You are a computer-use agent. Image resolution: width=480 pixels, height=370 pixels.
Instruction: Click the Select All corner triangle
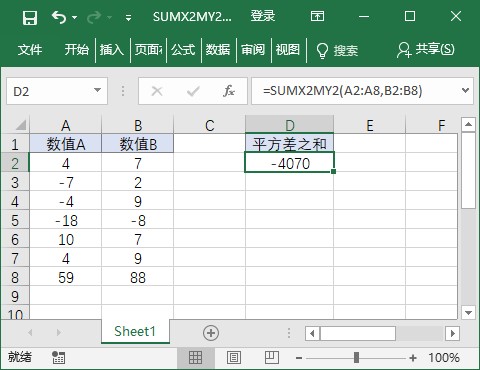coord(21,125)
